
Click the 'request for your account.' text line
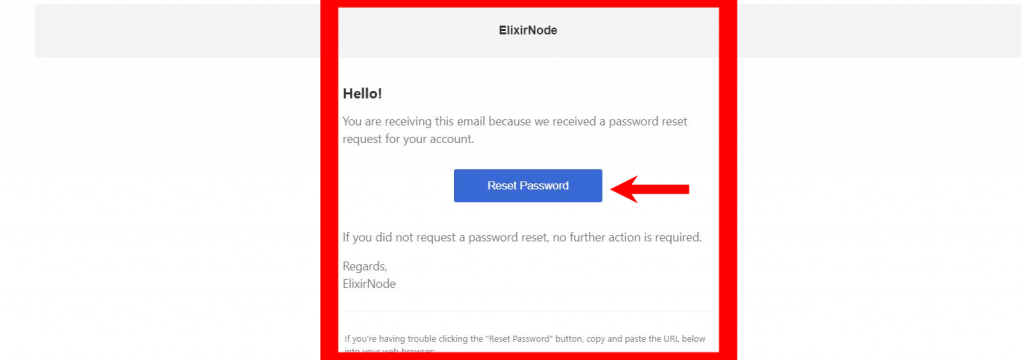click(x=408, y=139)
